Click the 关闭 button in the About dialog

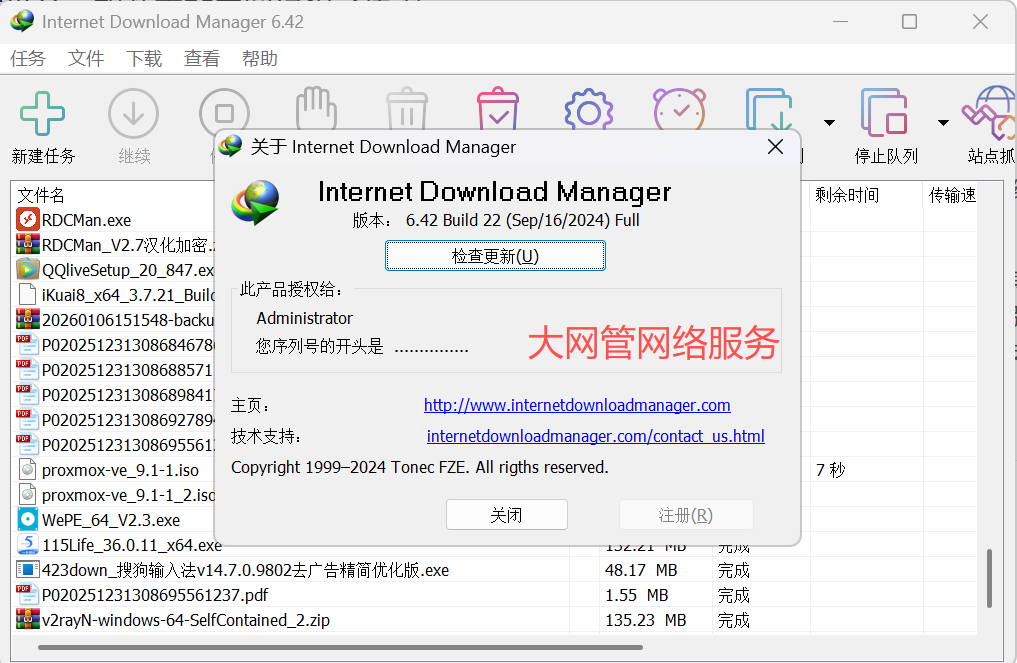[506, 514]
